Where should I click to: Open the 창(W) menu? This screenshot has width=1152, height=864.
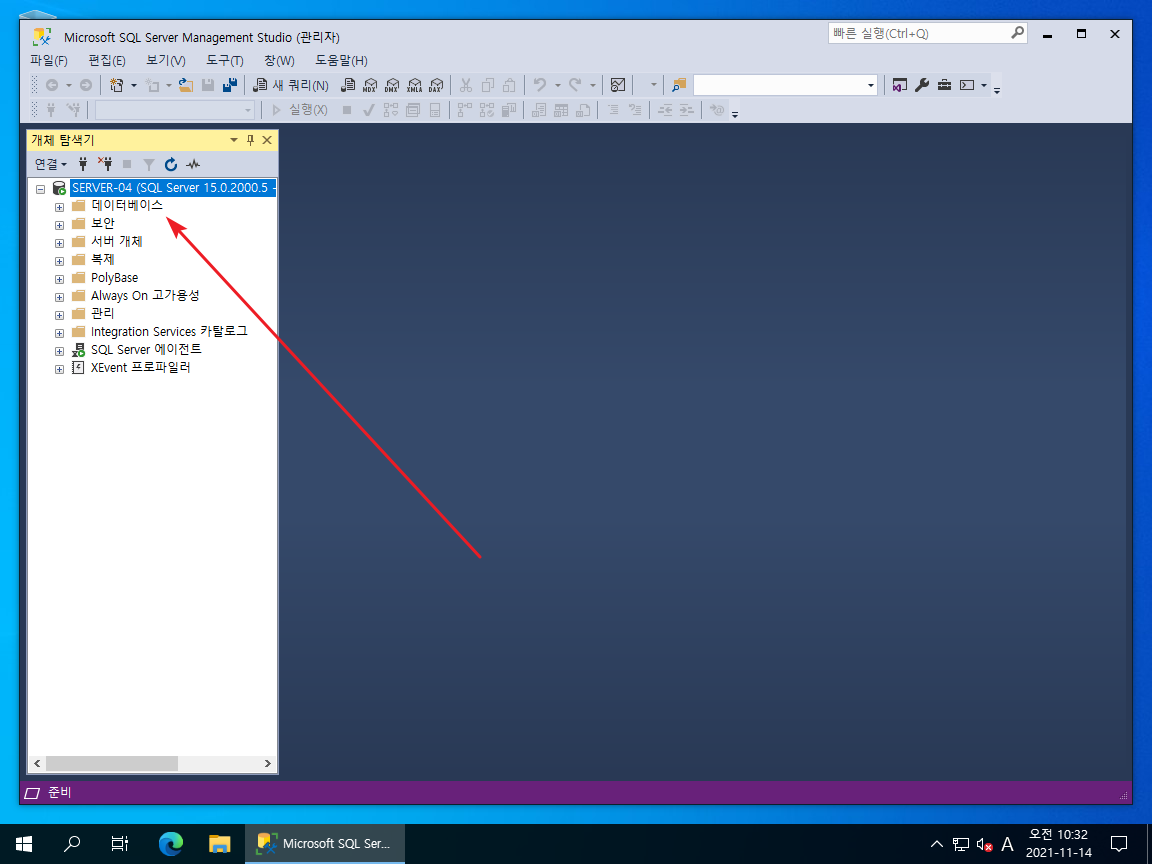(x=279, y=60)
